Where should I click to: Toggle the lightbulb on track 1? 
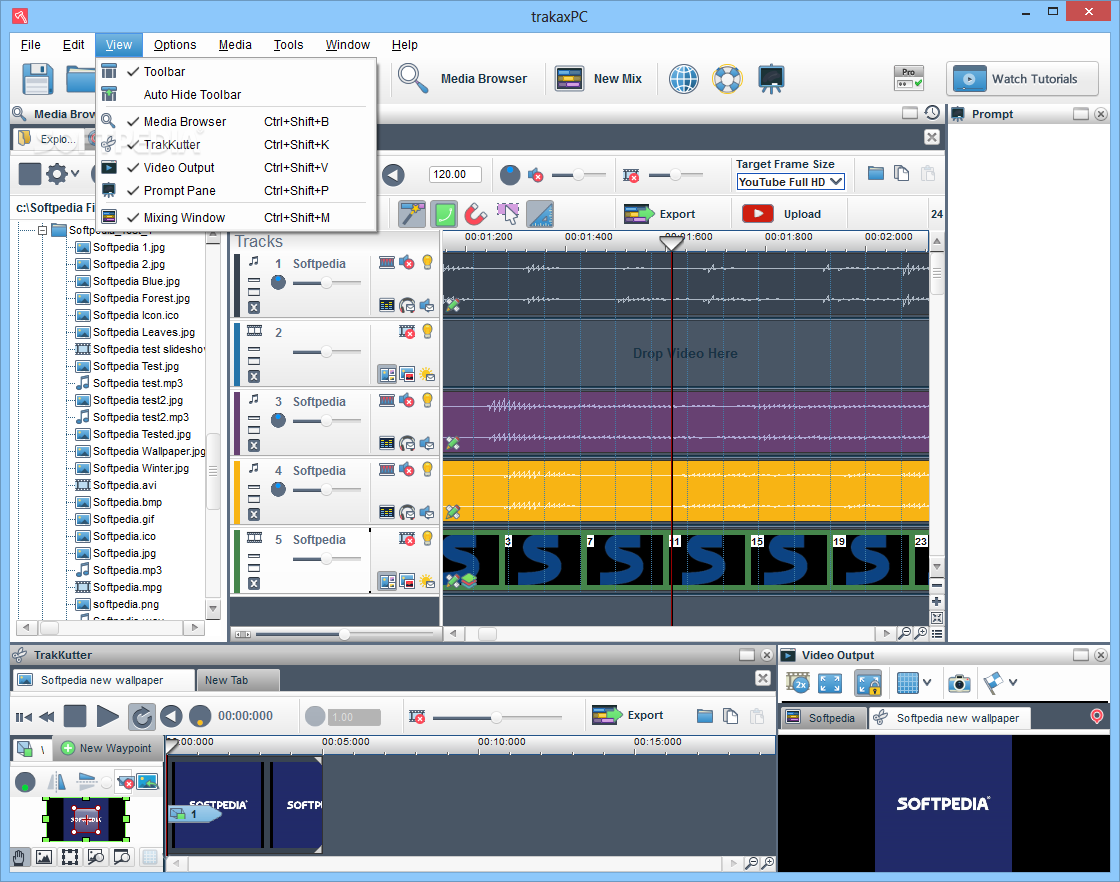pyautogui.click(x=427, y=262)
